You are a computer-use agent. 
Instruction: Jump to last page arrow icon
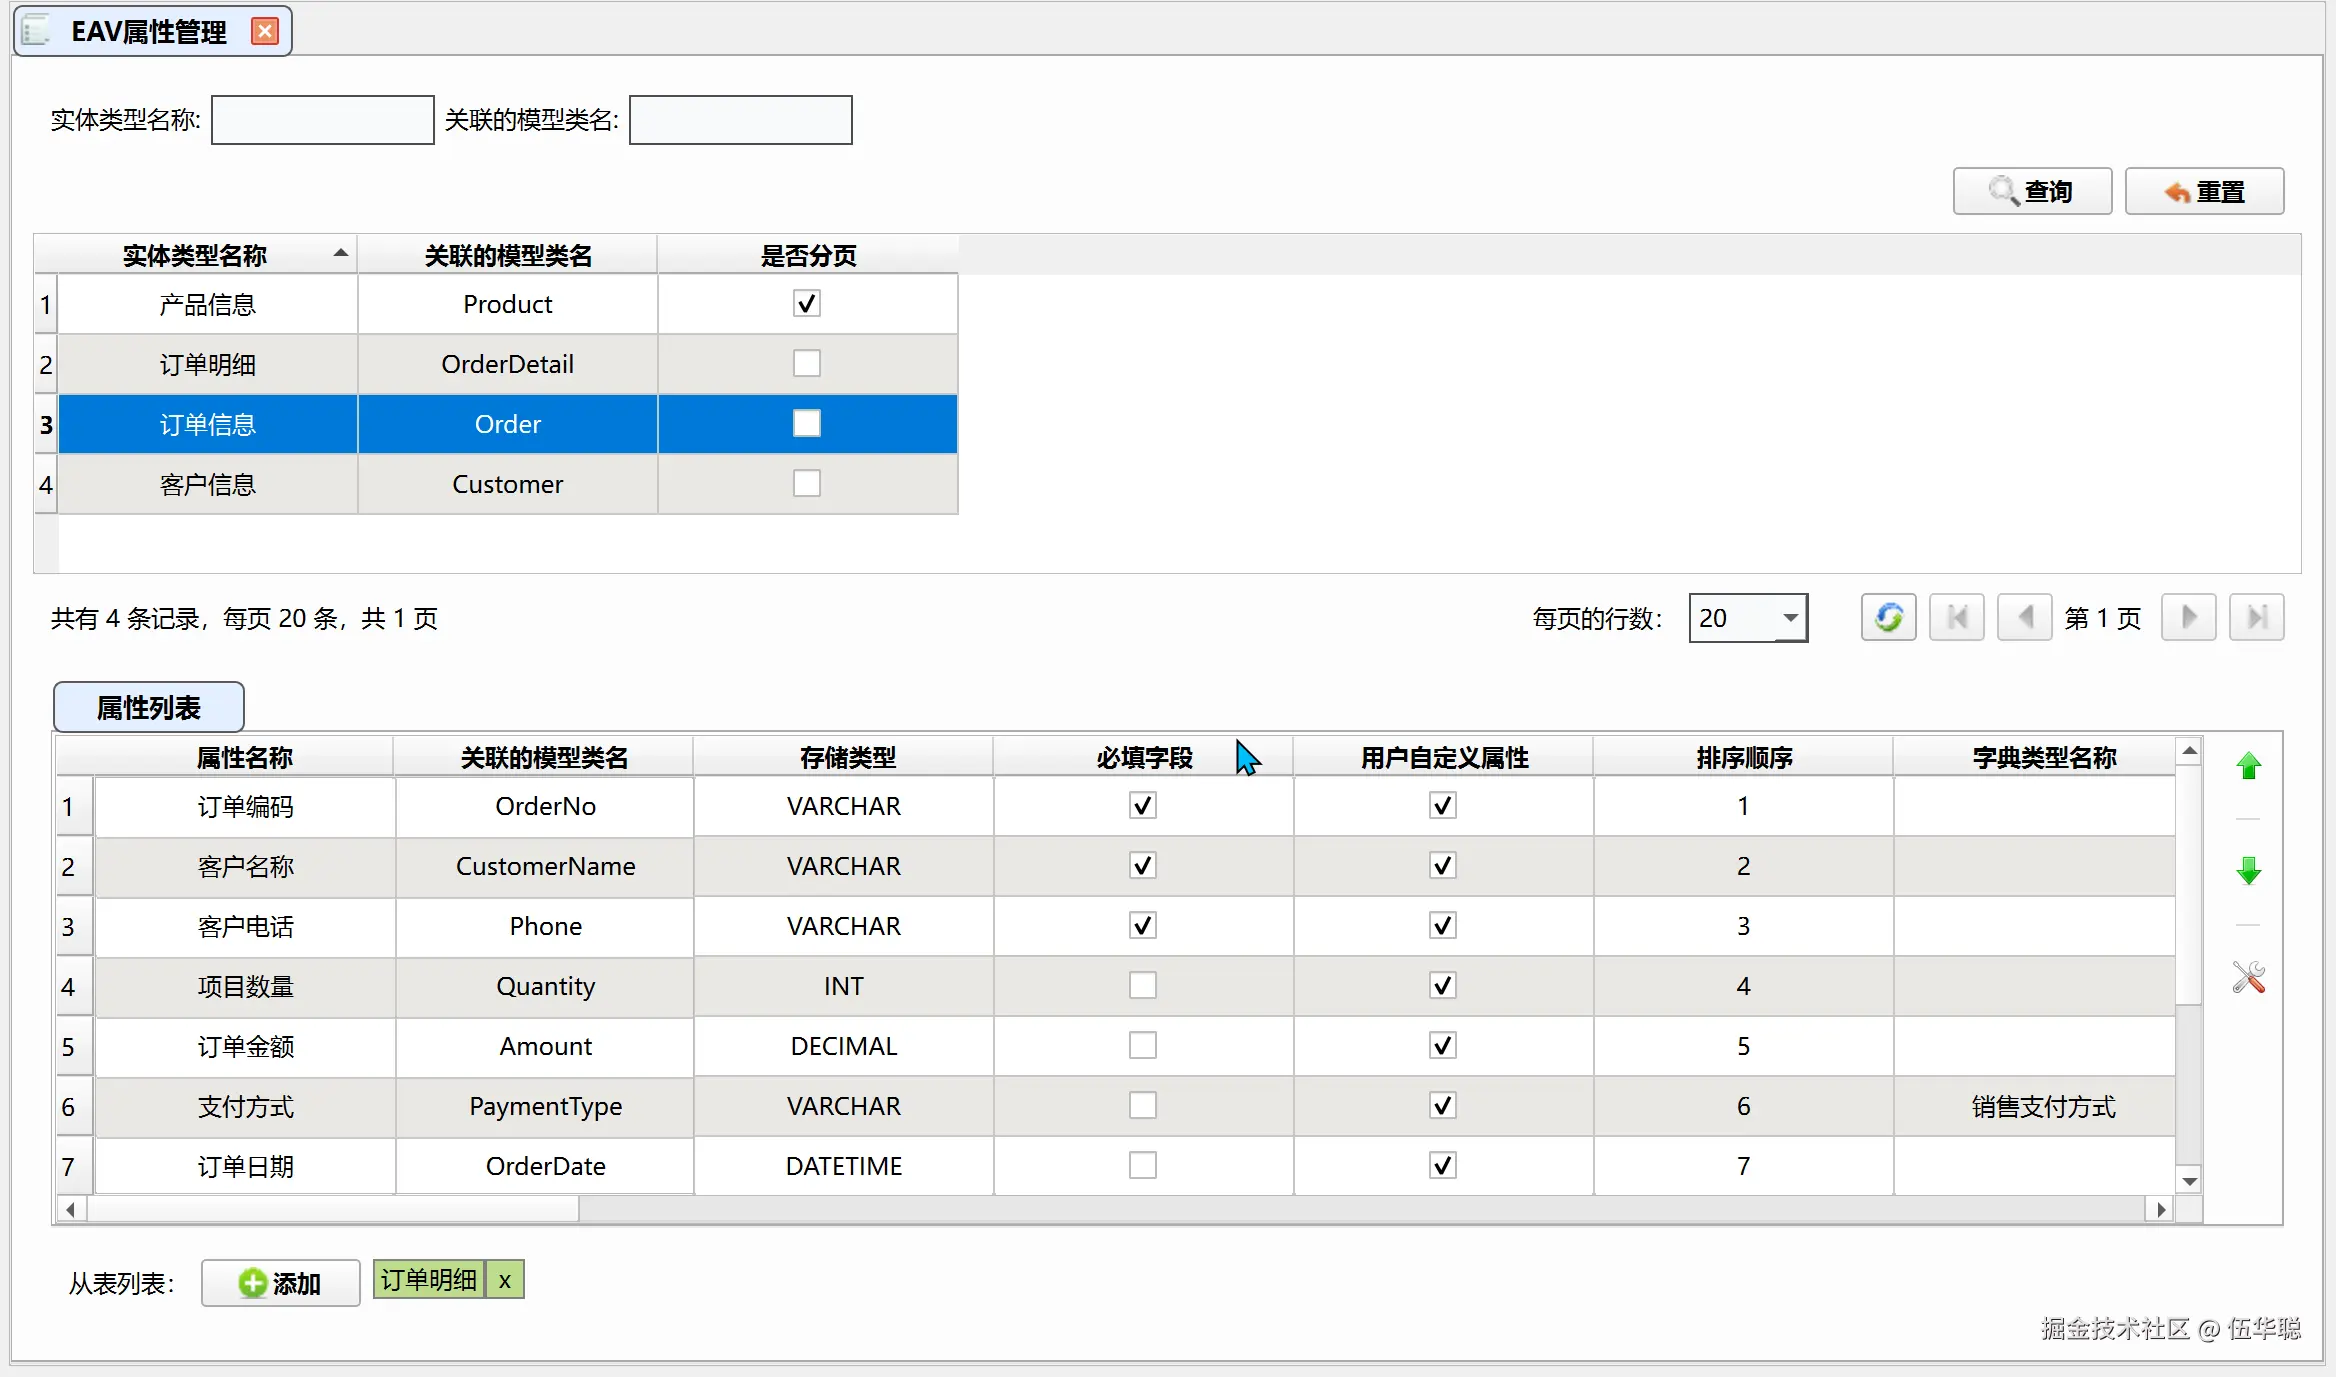2256,617
